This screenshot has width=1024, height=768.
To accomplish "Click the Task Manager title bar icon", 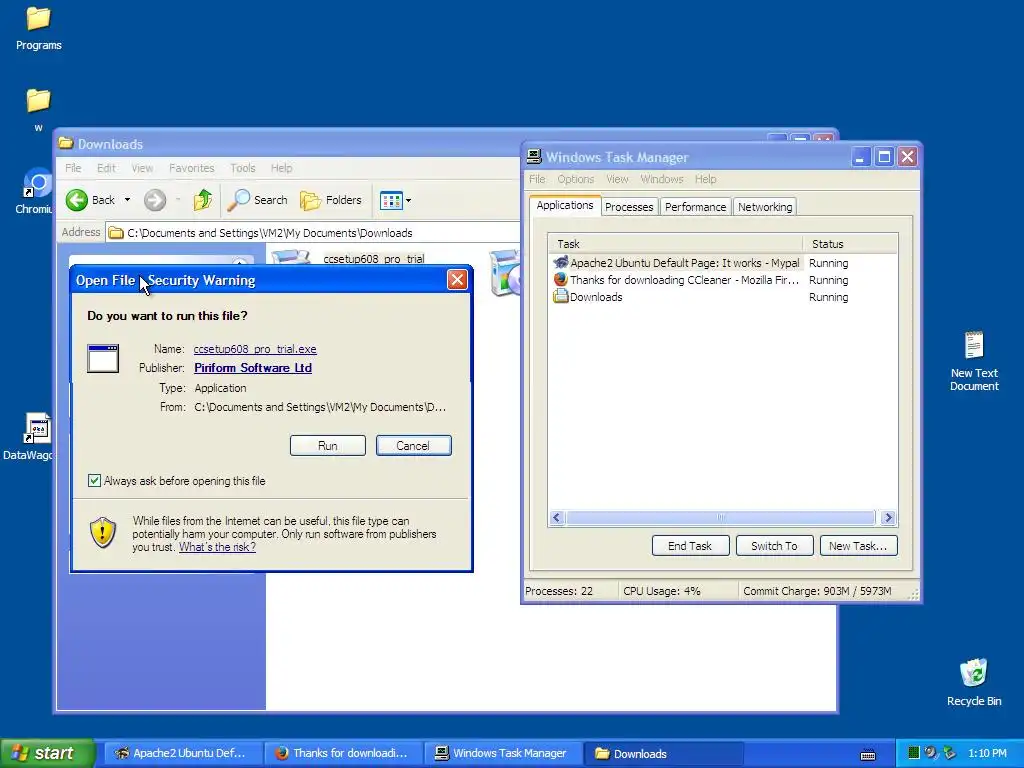I will [534, 157].
